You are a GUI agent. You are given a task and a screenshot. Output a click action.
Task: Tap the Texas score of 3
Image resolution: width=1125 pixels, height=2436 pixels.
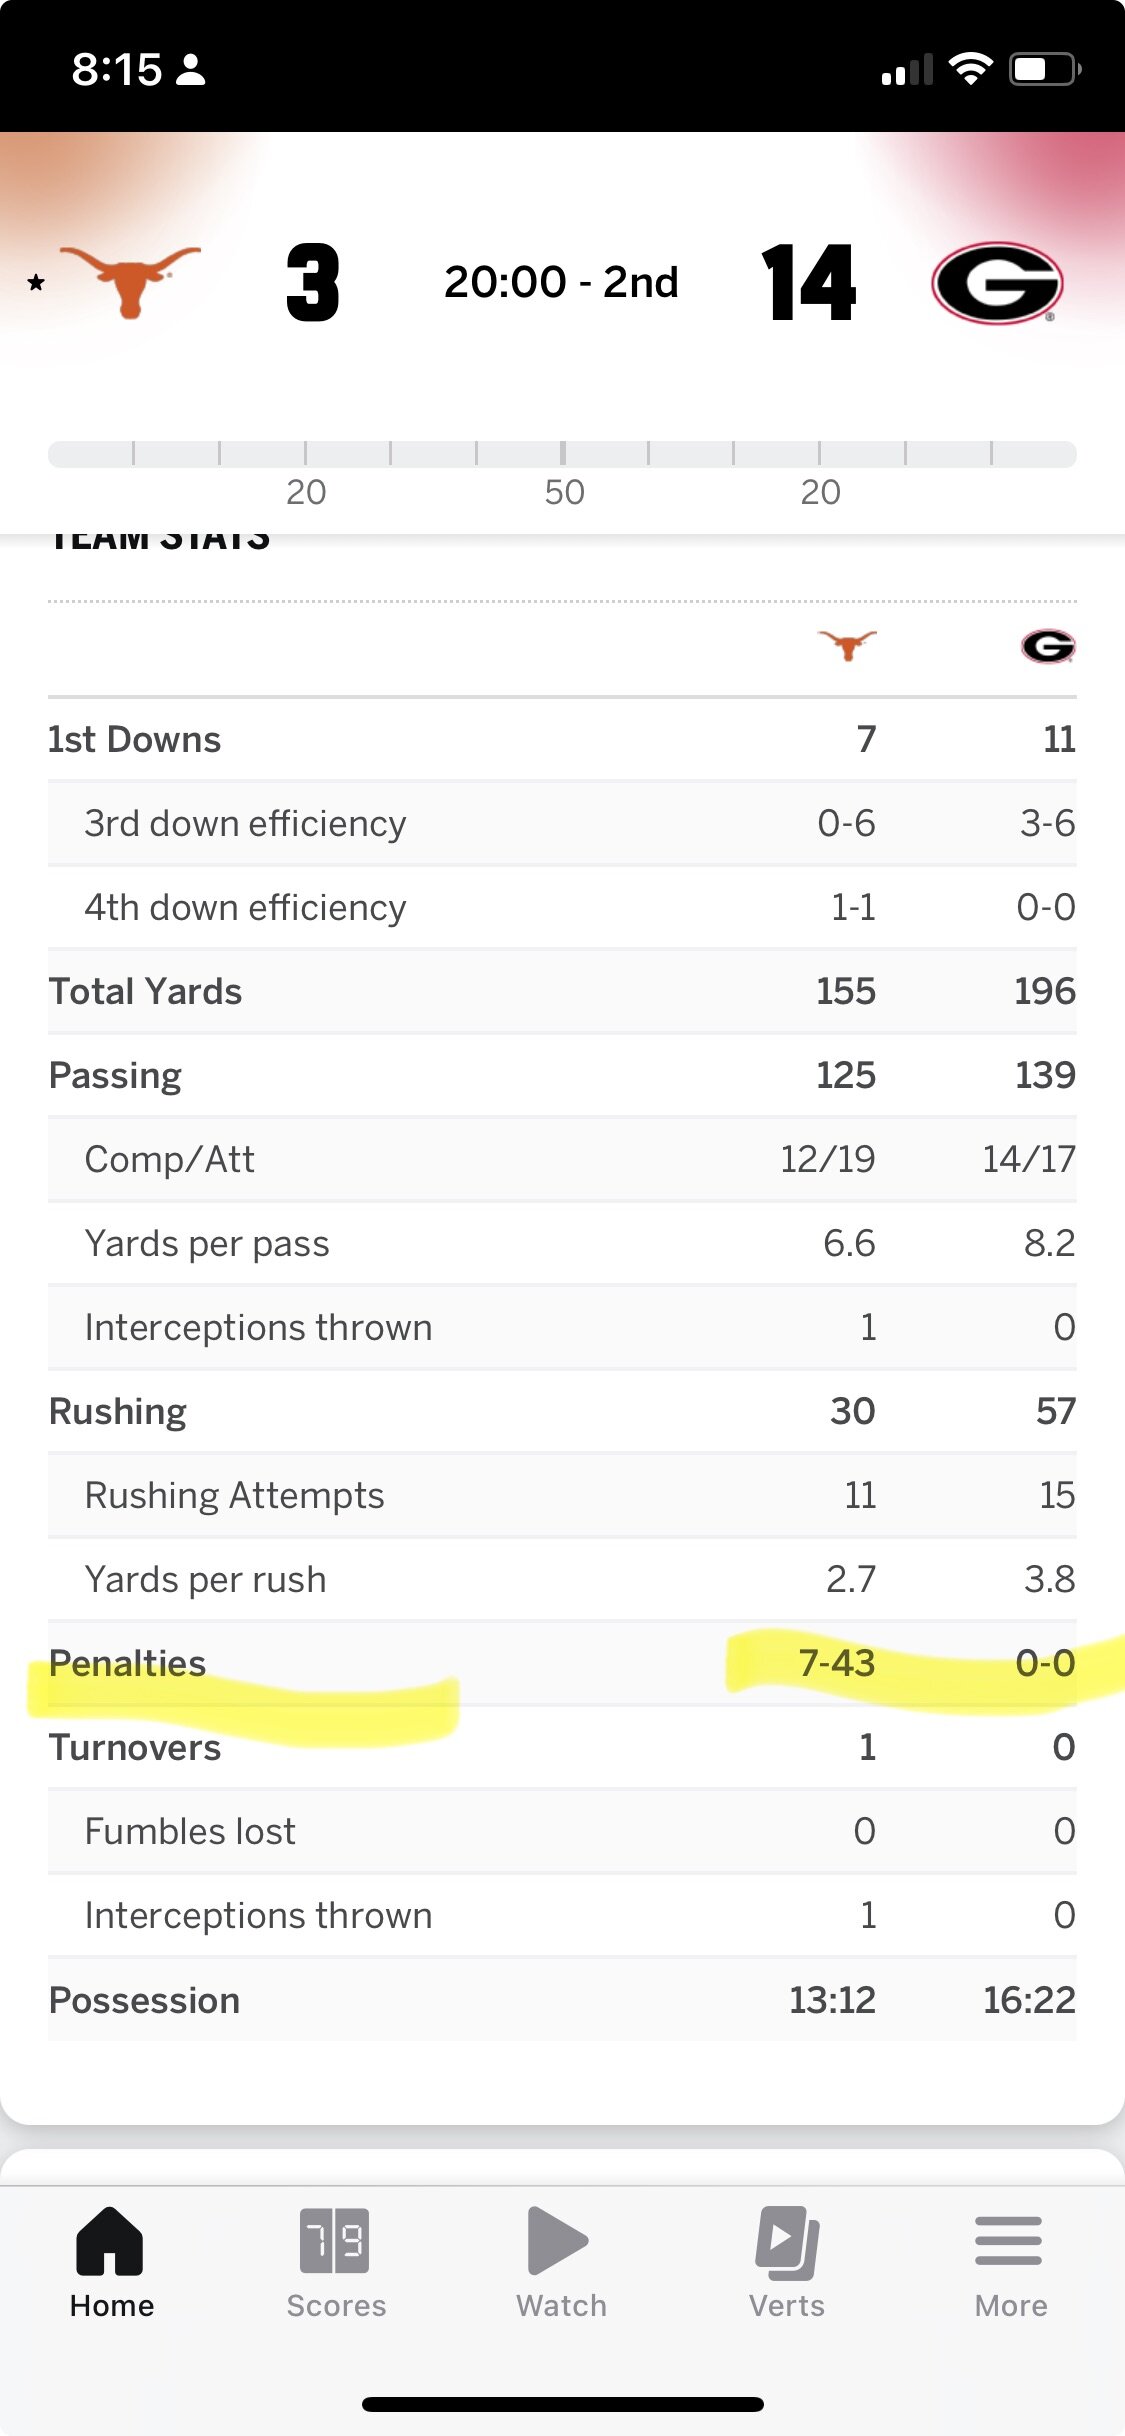click(x=312, y=283)
